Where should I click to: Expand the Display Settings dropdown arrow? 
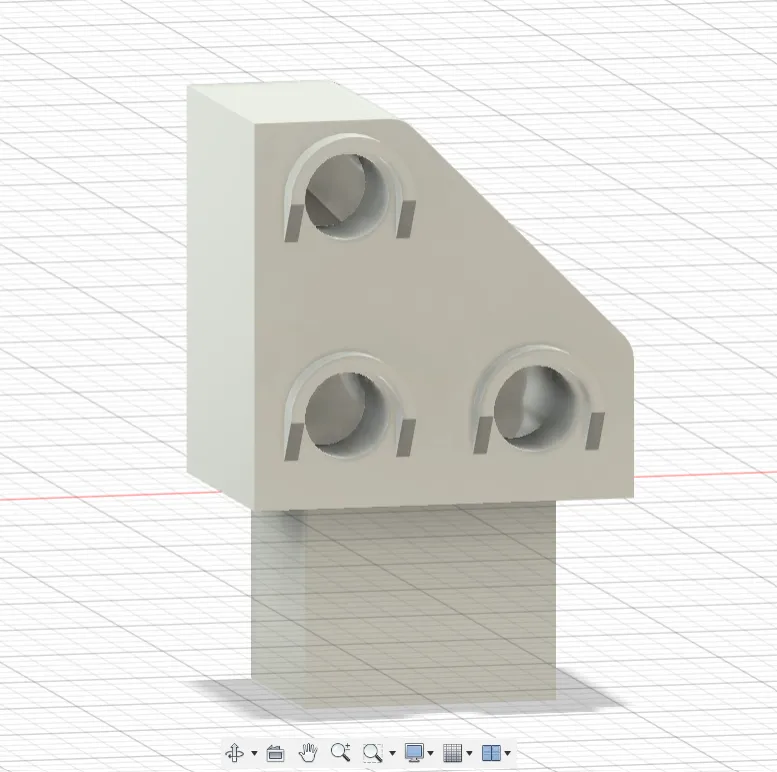(430, 754)
